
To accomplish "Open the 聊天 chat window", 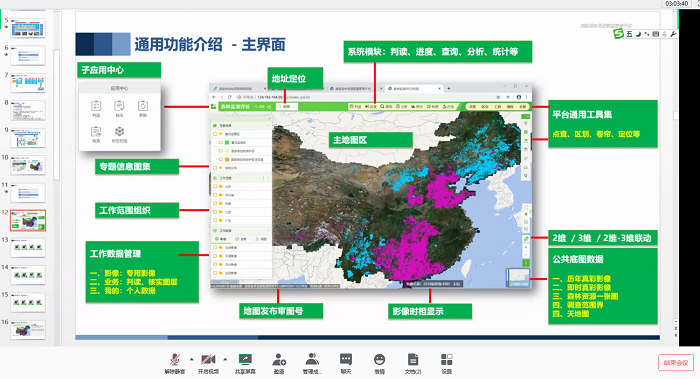I will pyautogui.click(x=346, y=363).
